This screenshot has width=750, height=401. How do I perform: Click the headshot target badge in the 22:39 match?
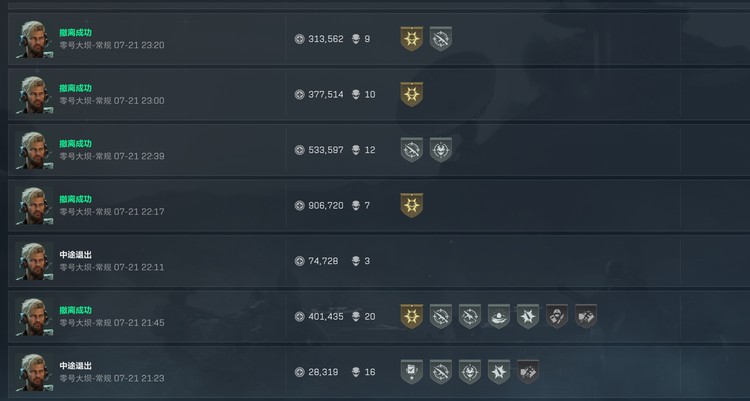(441, 150)
